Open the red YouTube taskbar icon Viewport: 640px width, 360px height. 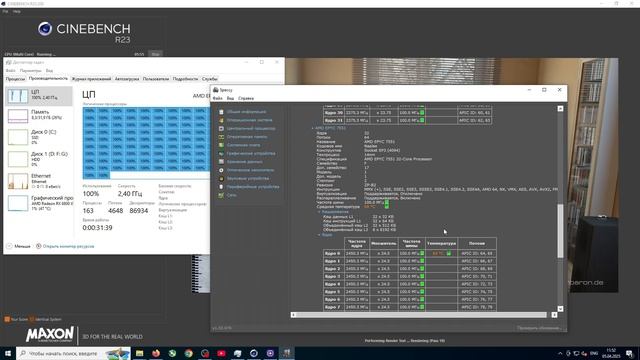coord(221,353)
